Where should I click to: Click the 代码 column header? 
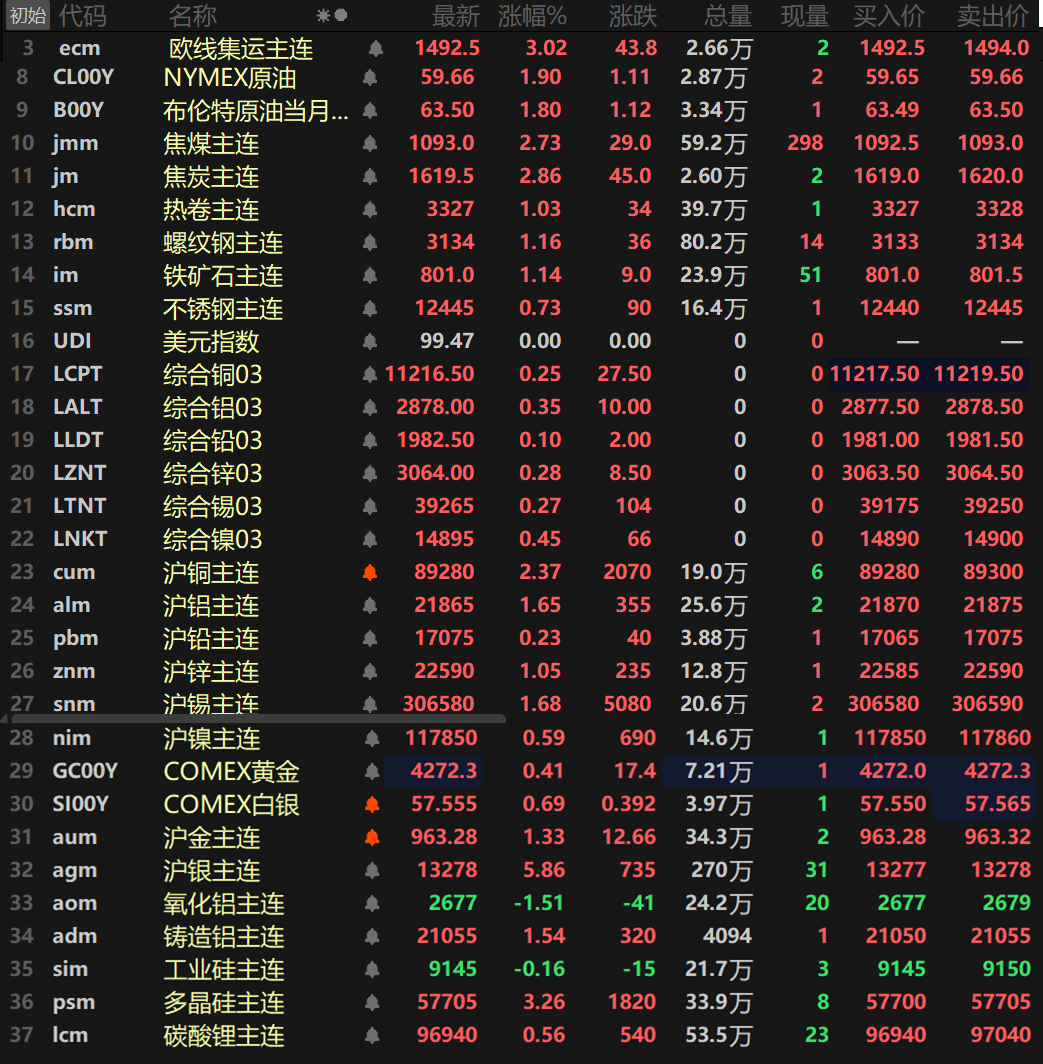pyautogui.click(x=82, y=15)
